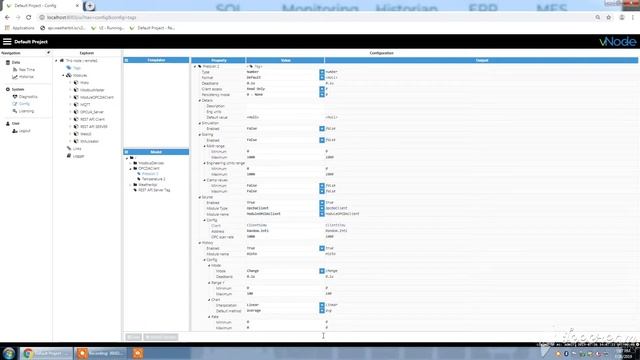Click the Model panel header icon
Viewport: 640px width, 360px height.
(x=126, y=152)
